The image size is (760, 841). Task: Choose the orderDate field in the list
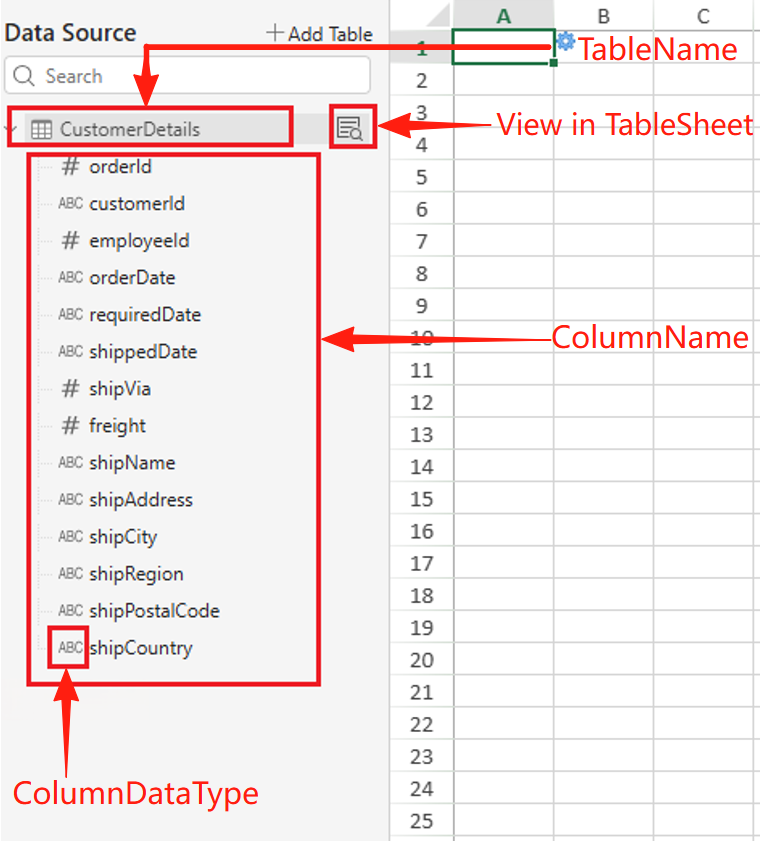click(132, 278)
